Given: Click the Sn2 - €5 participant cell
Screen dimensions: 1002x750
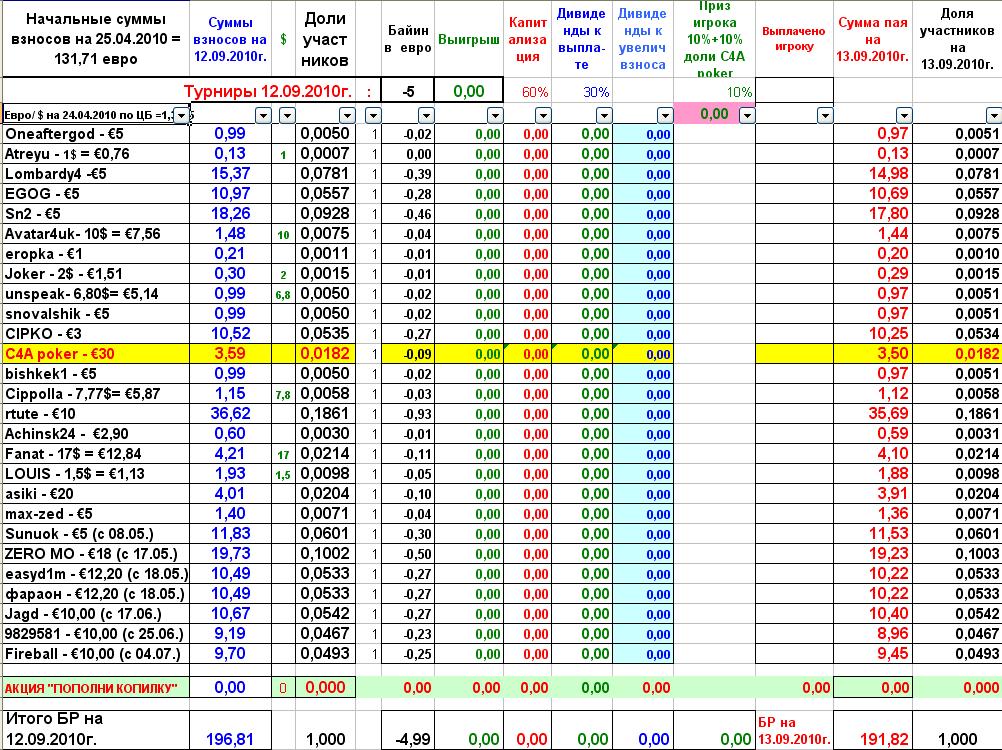Looking at the screenshot, I should coord(96,214).
